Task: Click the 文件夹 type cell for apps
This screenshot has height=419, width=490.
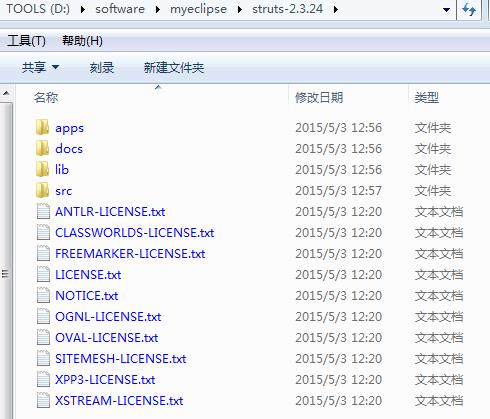Action: [x=433, y=128]
